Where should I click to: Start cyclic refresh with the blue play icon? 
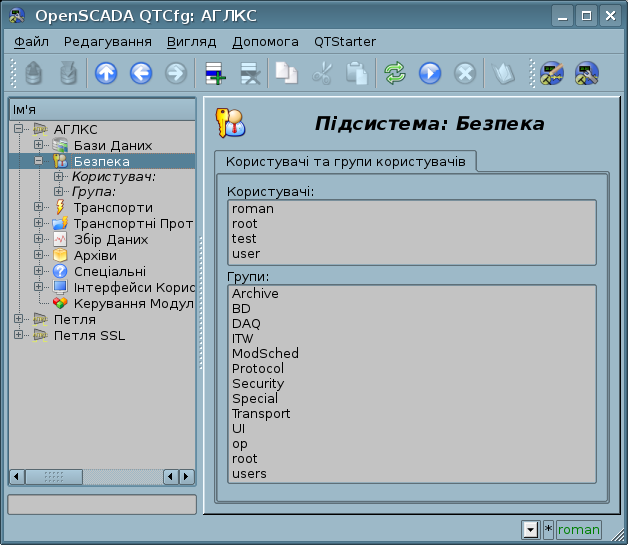(429, 73)
